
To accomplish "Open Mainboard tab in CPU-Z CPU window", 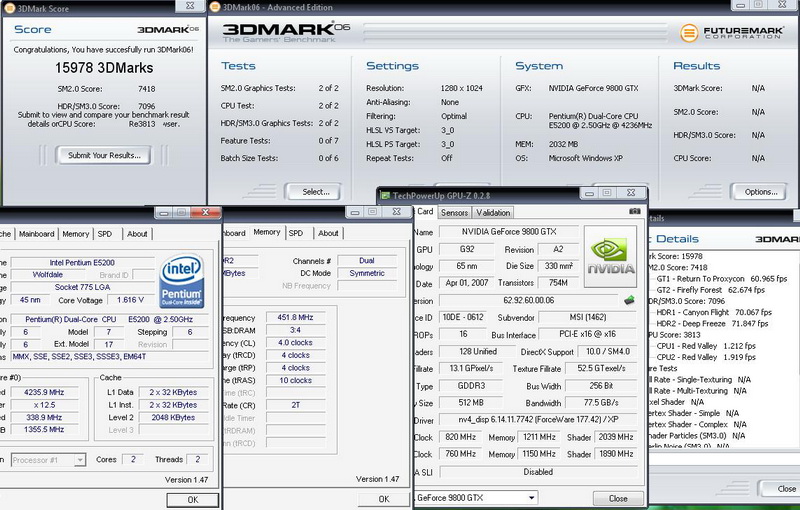I will [x=36, y=234].
